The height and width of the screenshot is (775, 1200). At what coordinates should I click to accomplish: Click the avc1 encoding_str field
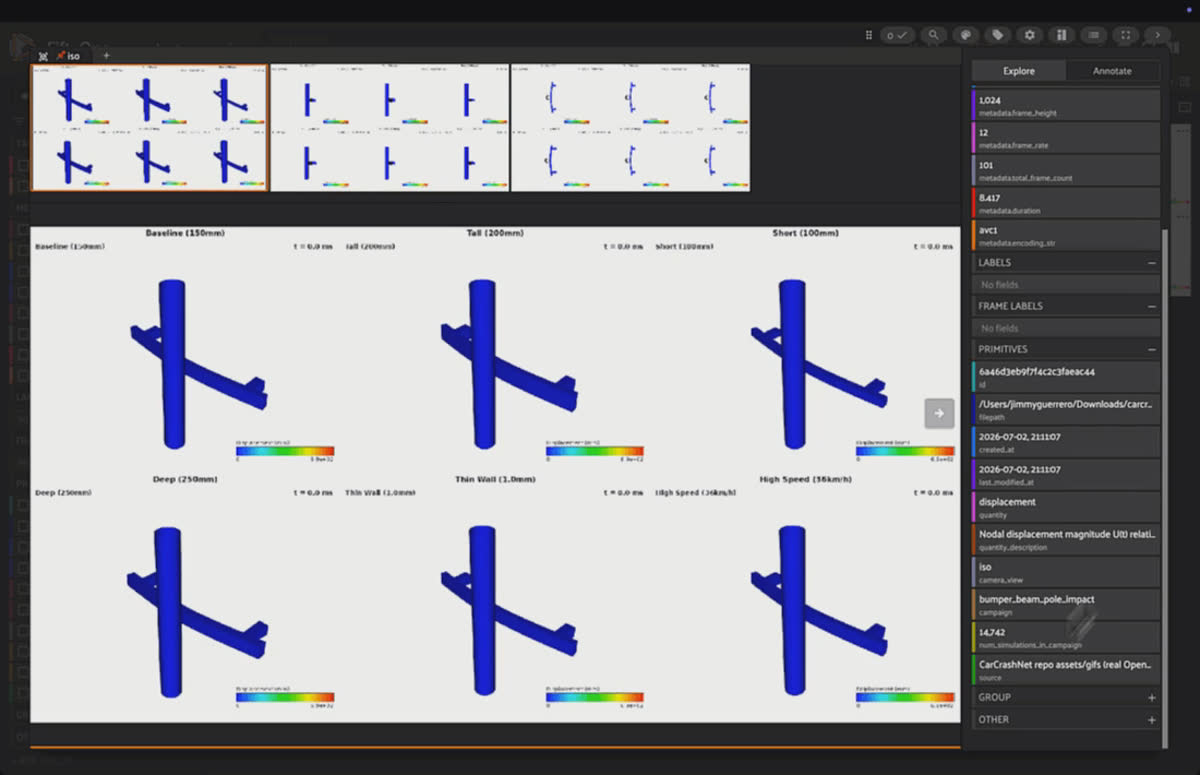(x=1066, y=235)
